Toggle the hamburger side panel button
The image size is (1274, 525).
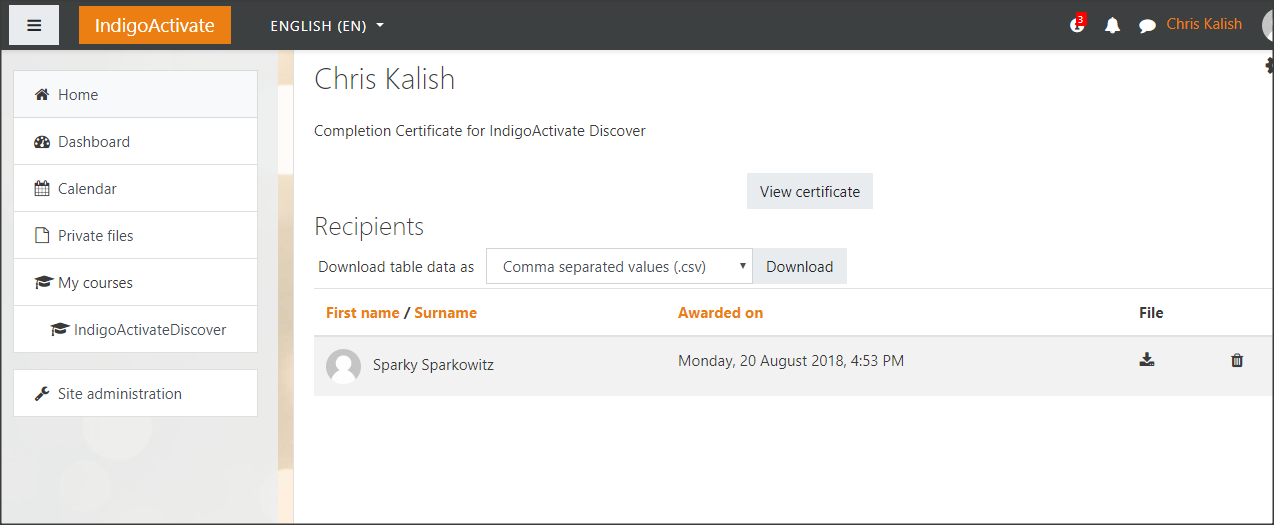34,26
